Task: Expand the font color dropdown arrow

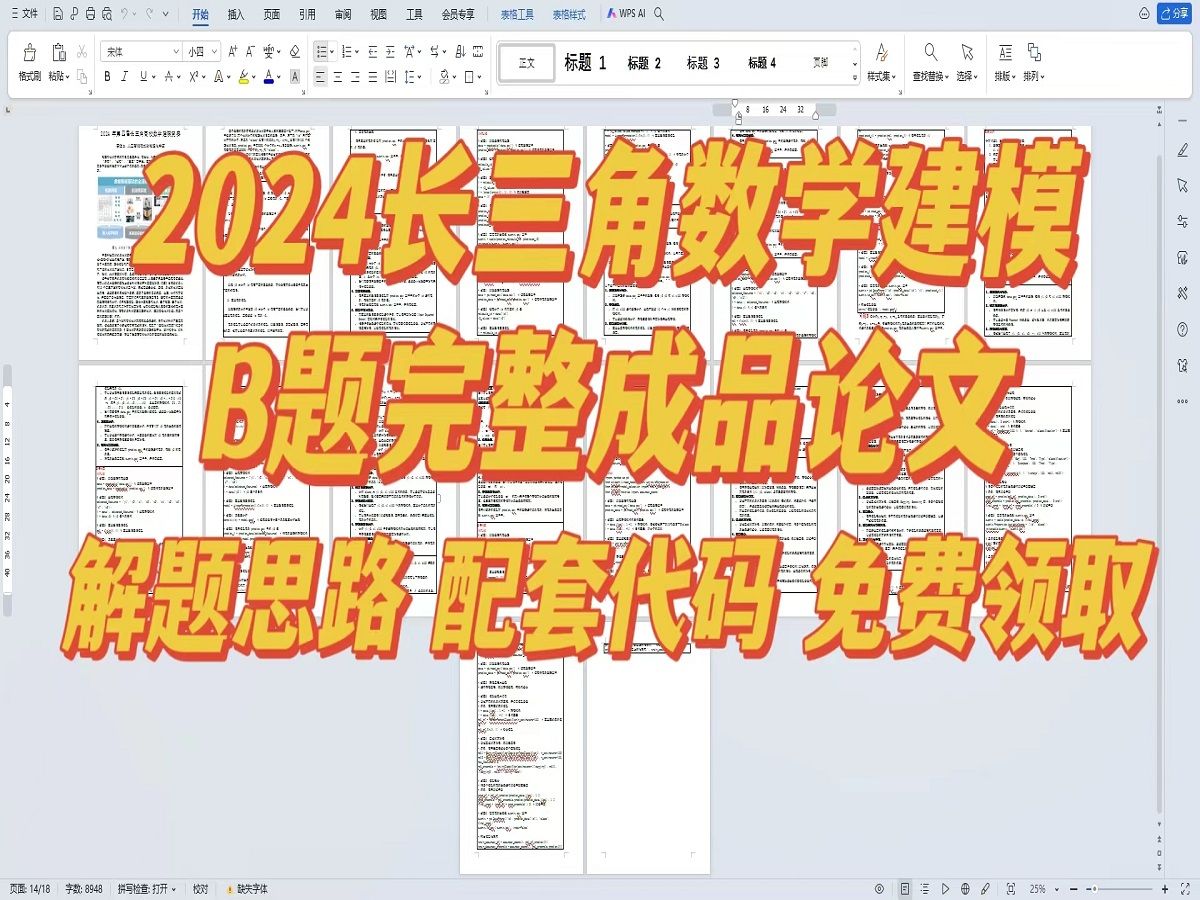Action: click(278, 77)
